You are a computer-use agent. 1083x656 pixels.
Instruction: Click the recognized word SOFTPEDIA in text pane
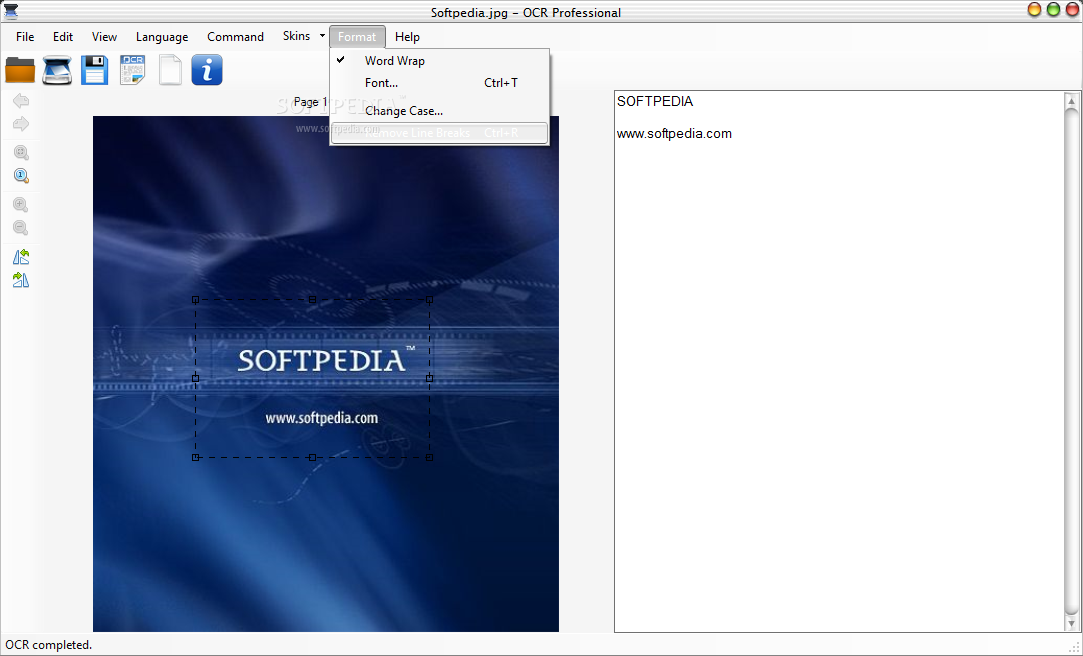(655, 102)
